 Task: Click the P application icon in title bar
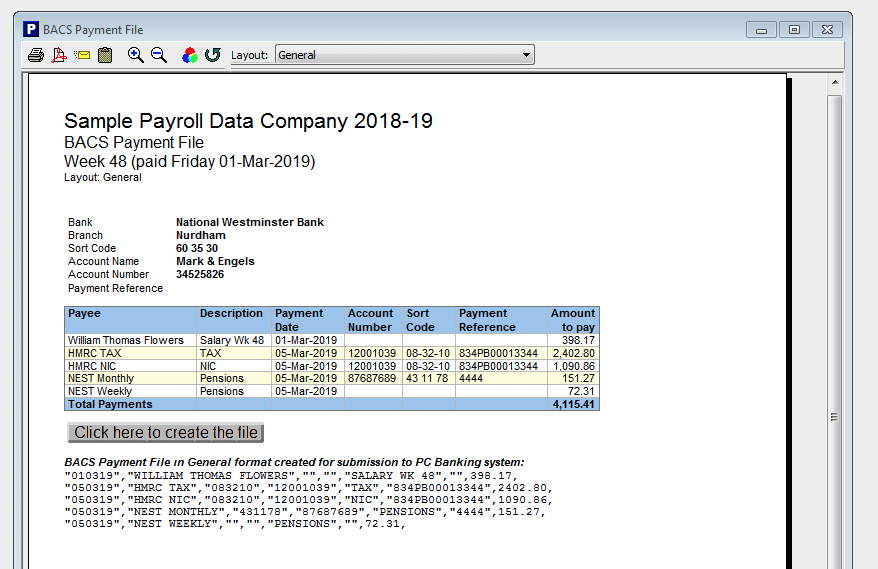pyautogui.click(x=31, y=29)
